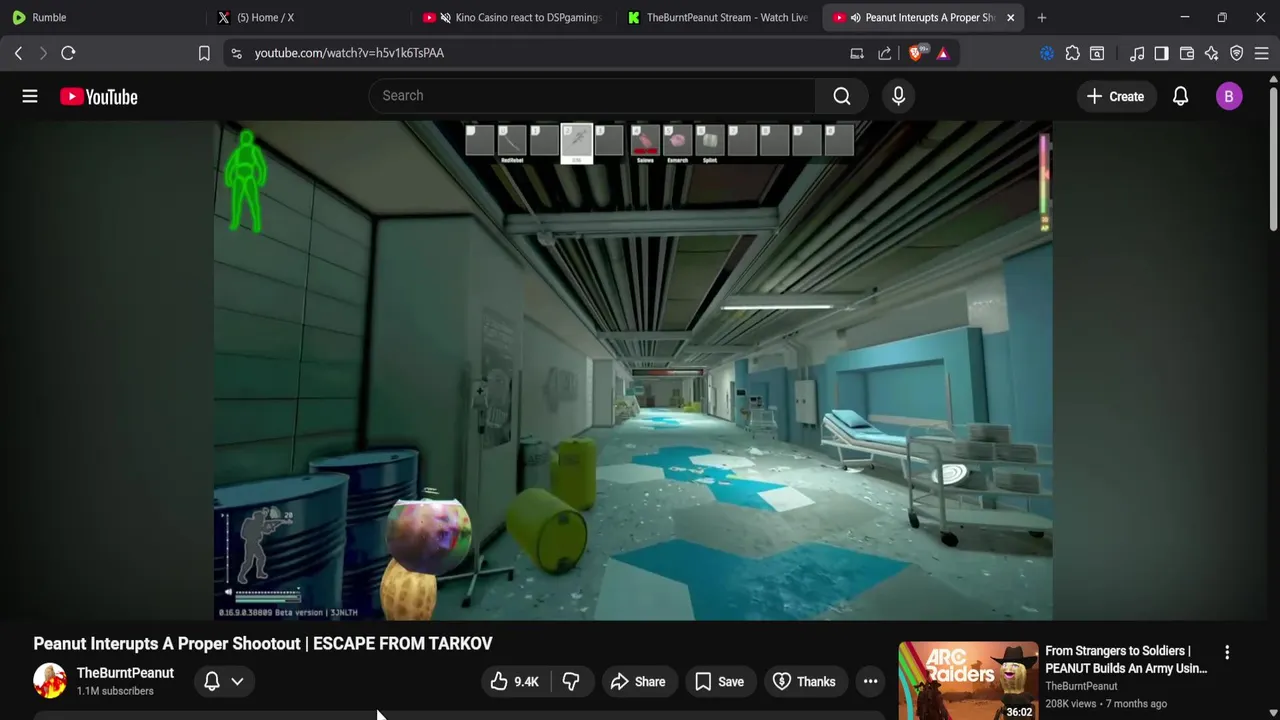The height and width of the screenshot is (720, 1280).
Task: Go forward to the next page
Action: pos(43,53)
